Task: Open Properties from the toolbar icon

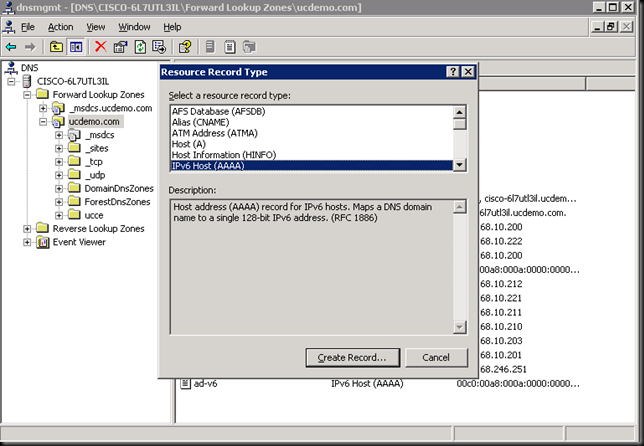Action: (120, 47)
